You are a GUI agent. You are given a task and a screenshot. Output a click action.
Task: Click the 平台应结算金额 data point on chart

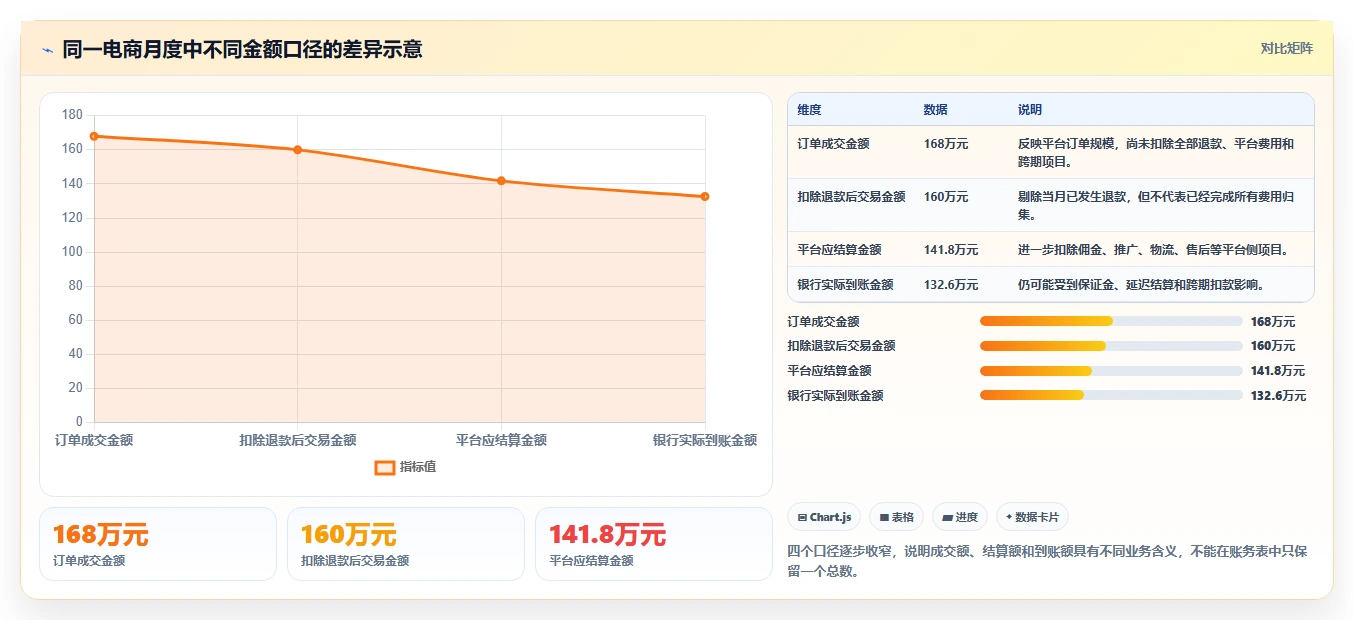501,181
